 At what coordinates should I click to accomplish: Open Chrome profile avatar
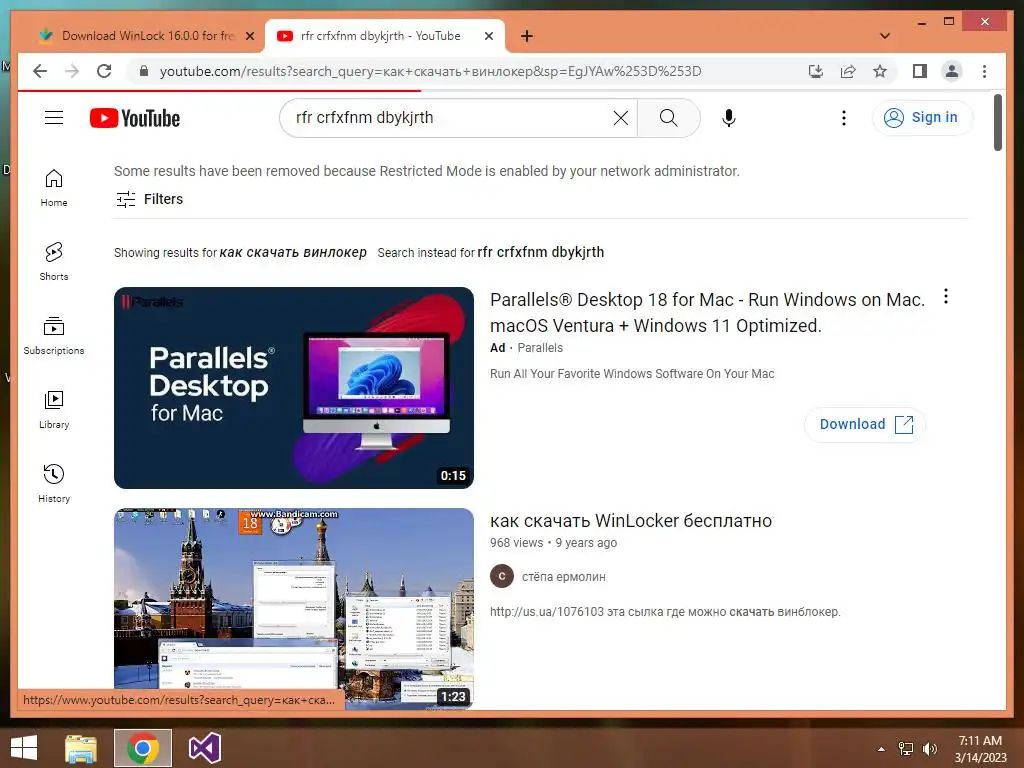tap(952, 71)
